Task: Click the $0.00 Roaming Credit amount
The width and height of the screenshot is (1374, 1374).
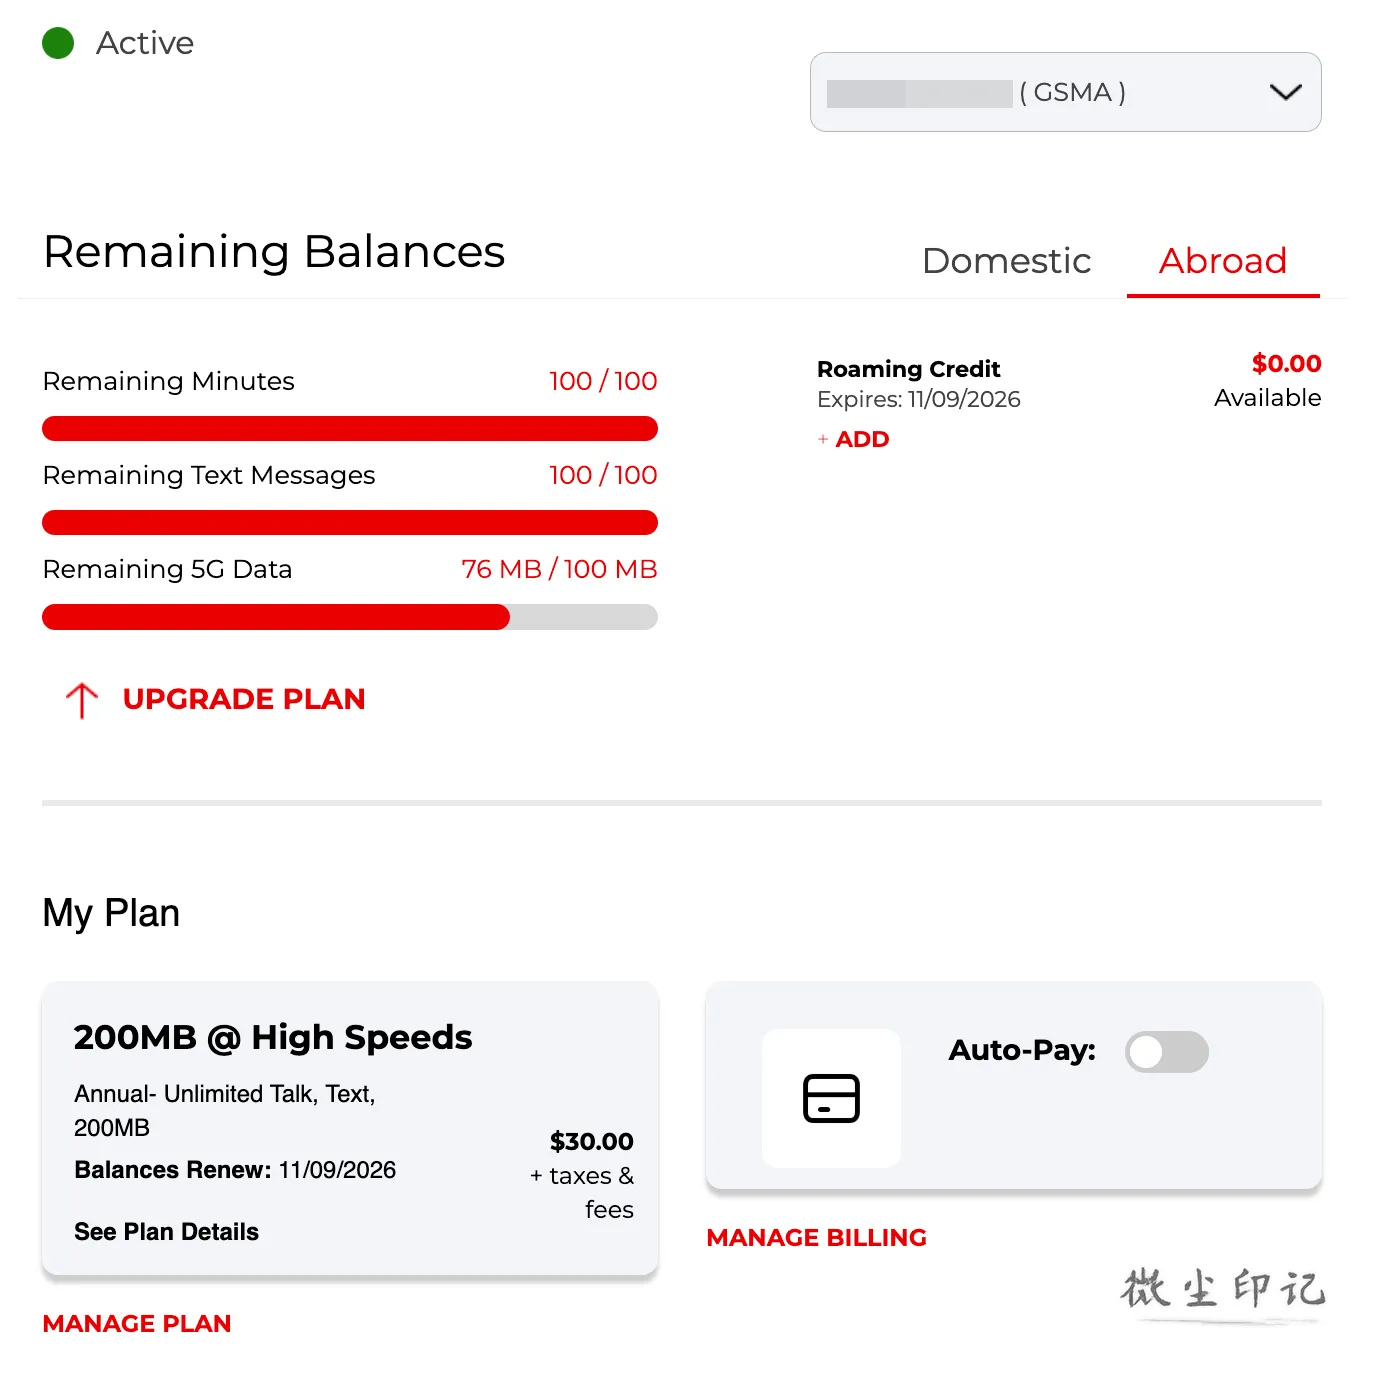Action: coord(1286,364)
